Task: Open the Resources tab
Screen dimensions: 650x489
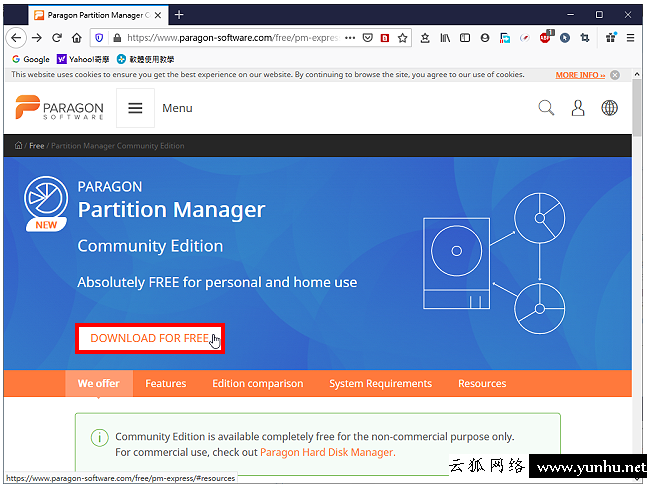Action: pos(482,383)
